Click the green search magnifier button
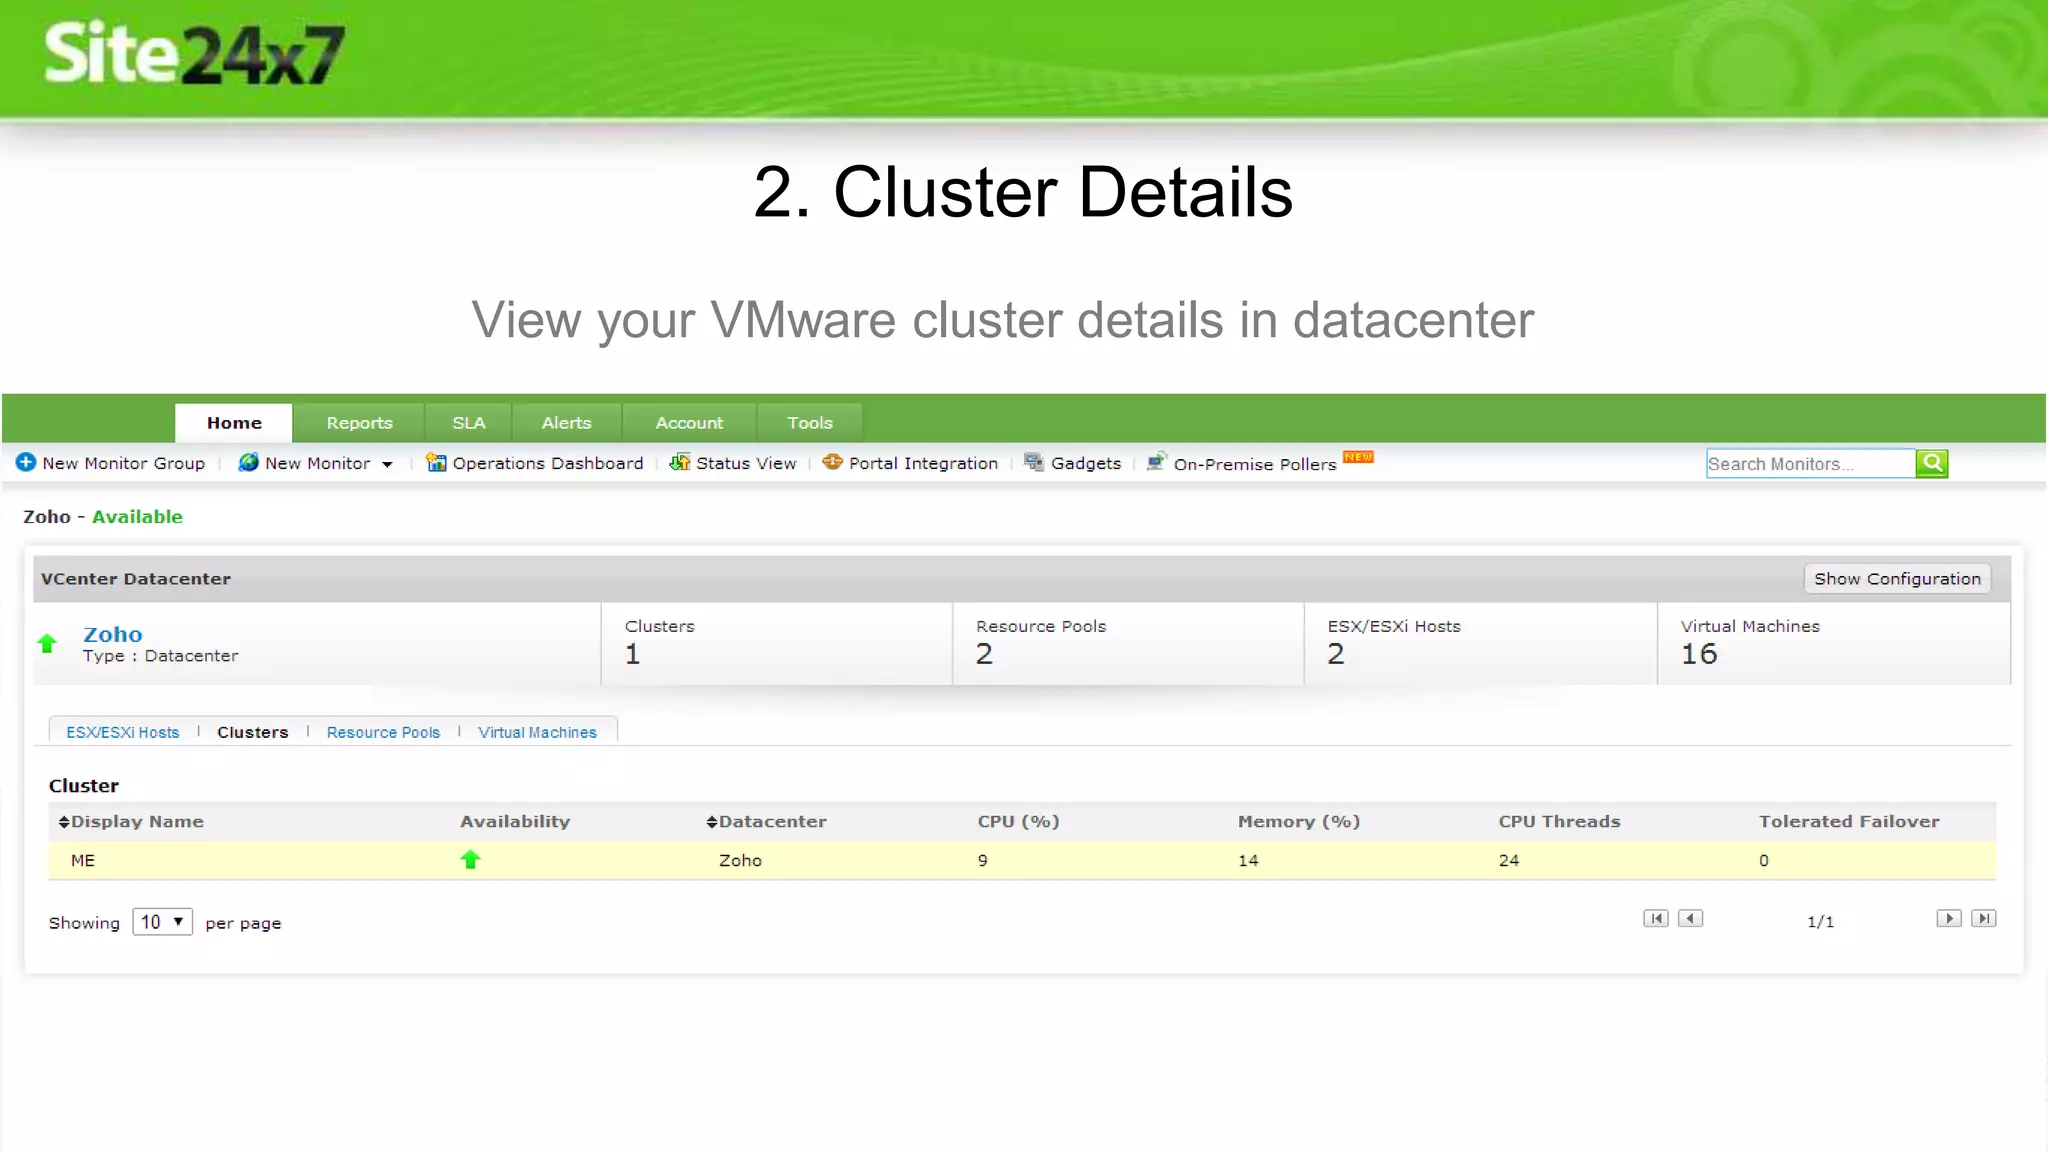Screen dimensions: 2048x1152 pyautogui.click(x=1932, y=463)
